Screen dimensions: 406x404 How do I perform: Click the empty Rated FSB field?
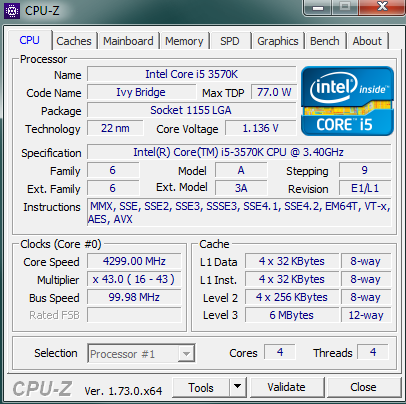point(134,315)
